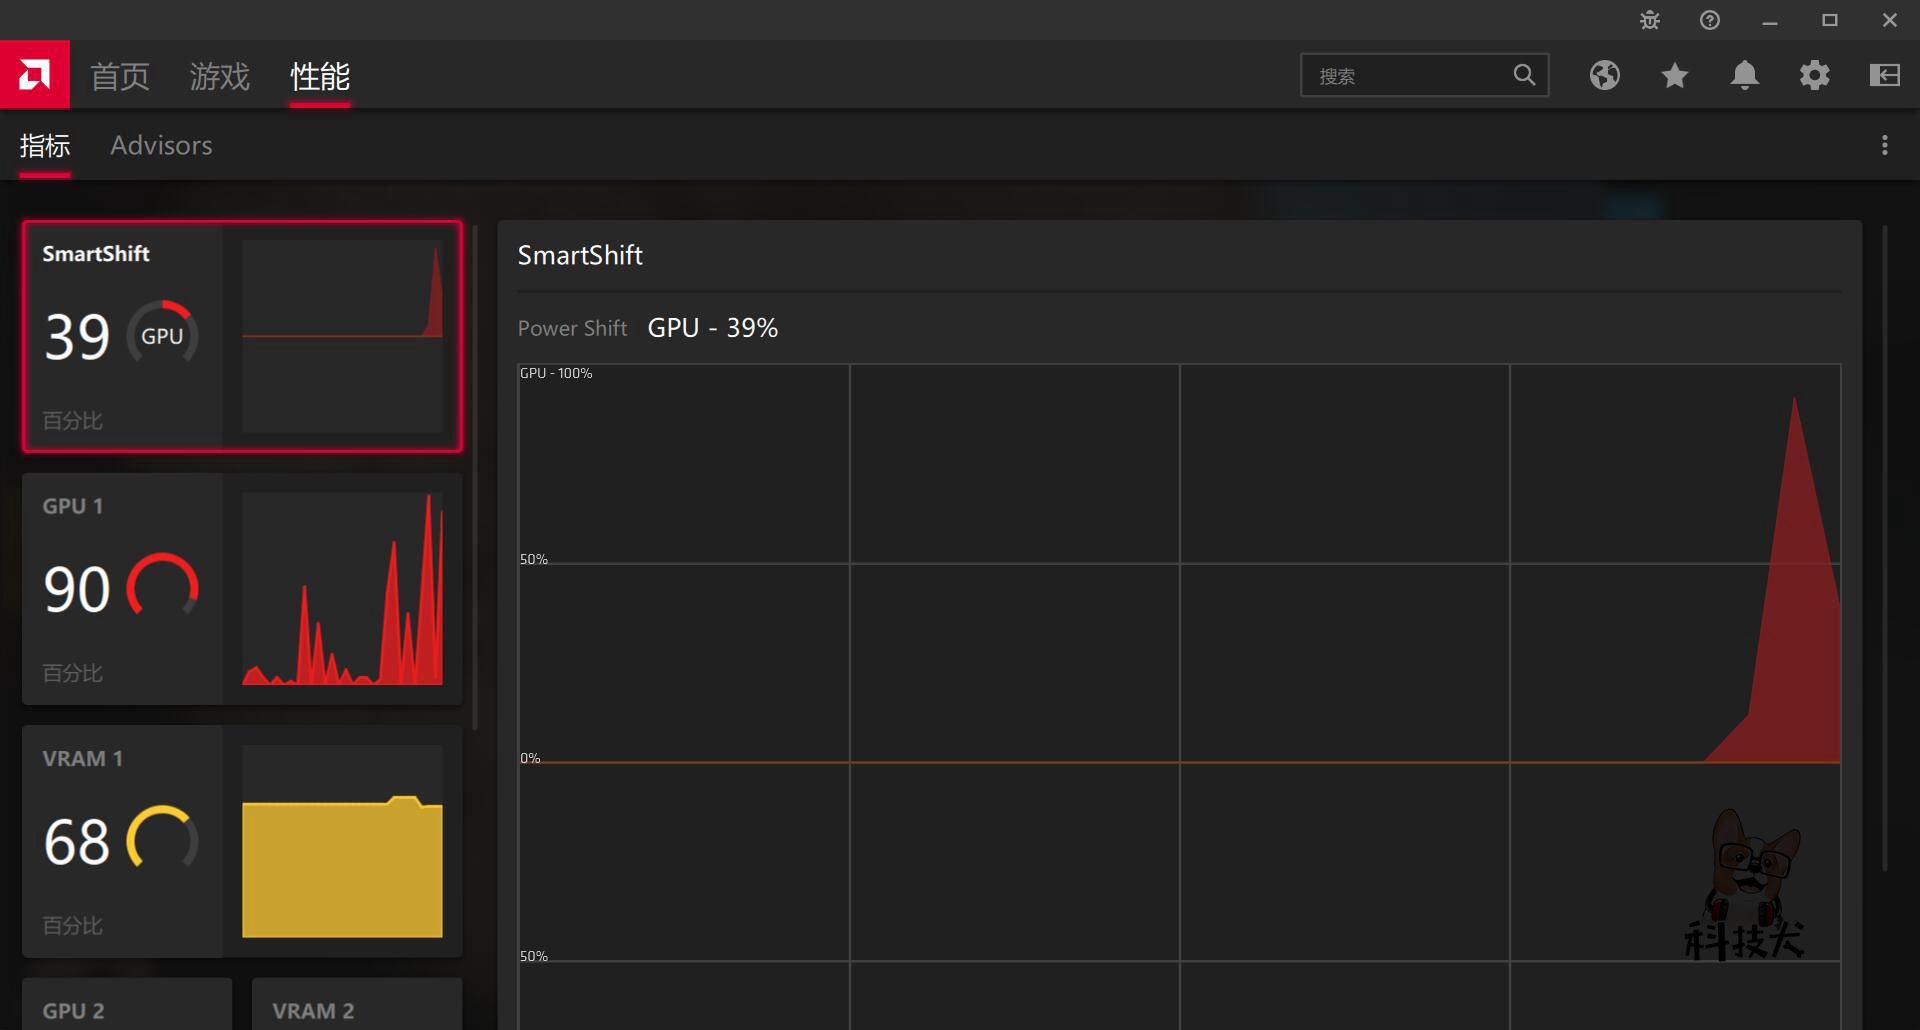The width and height of the screenshot is (1920, 1030).
Task: Click the metrics list vertical scrollbar
Action: pos(475,478)
